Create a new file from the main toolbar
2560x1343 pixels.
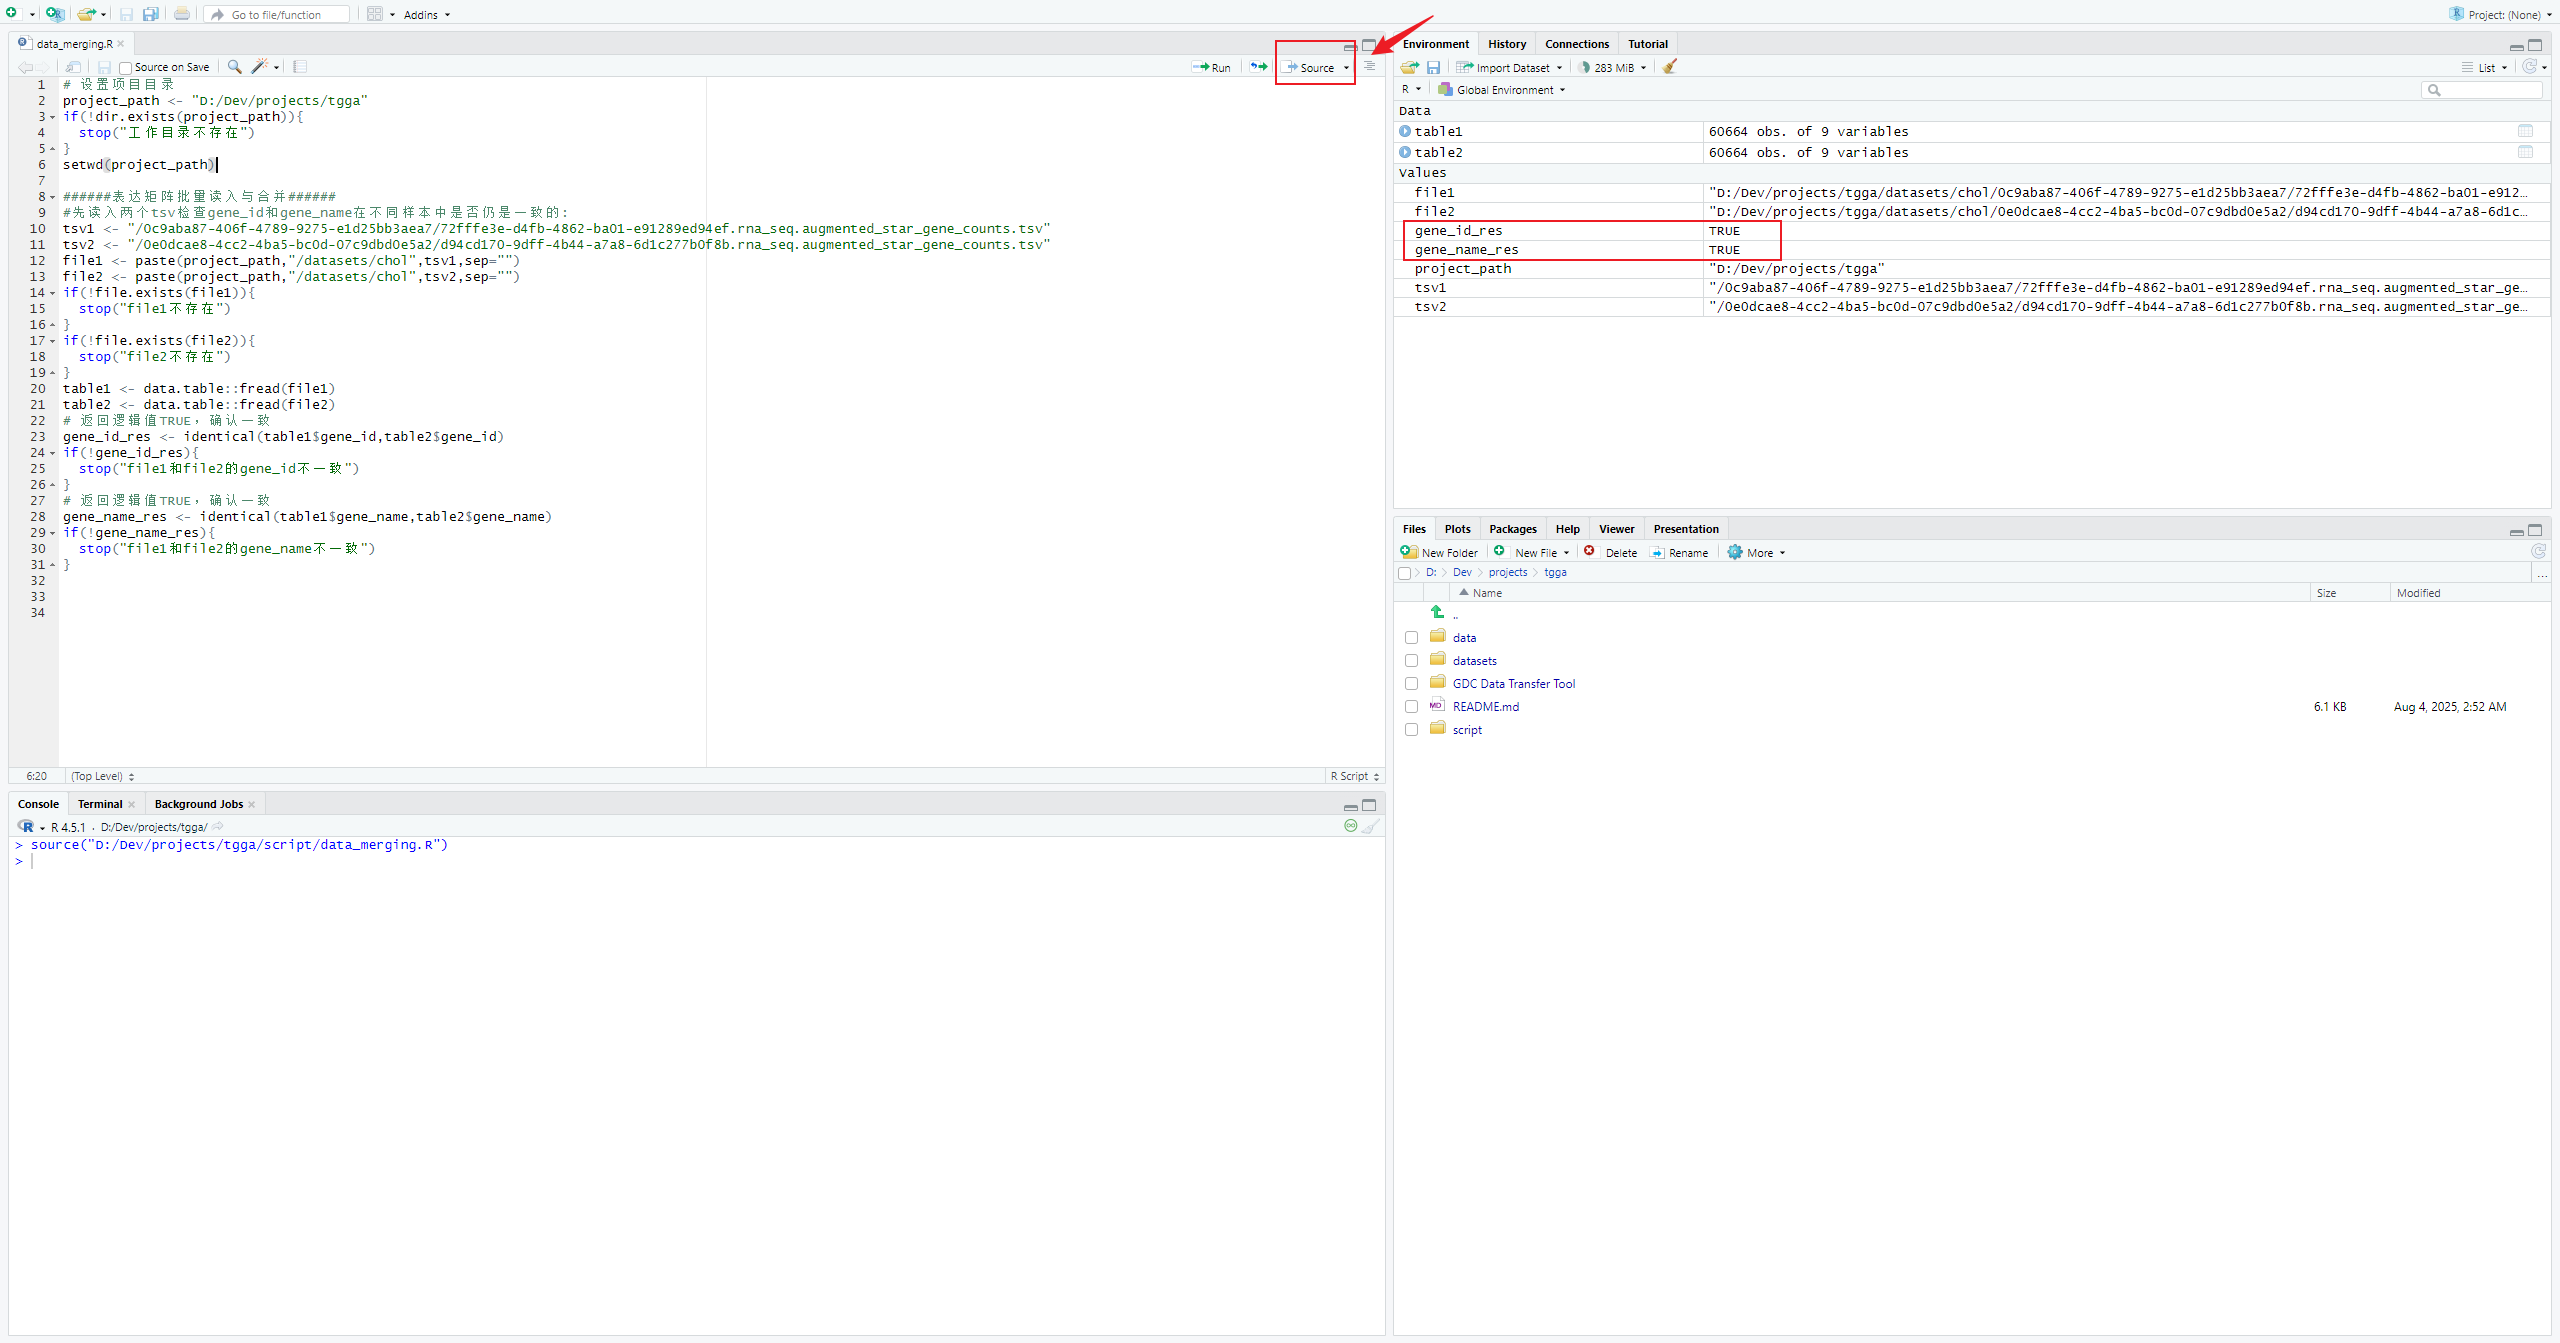[x=12, y=14]
